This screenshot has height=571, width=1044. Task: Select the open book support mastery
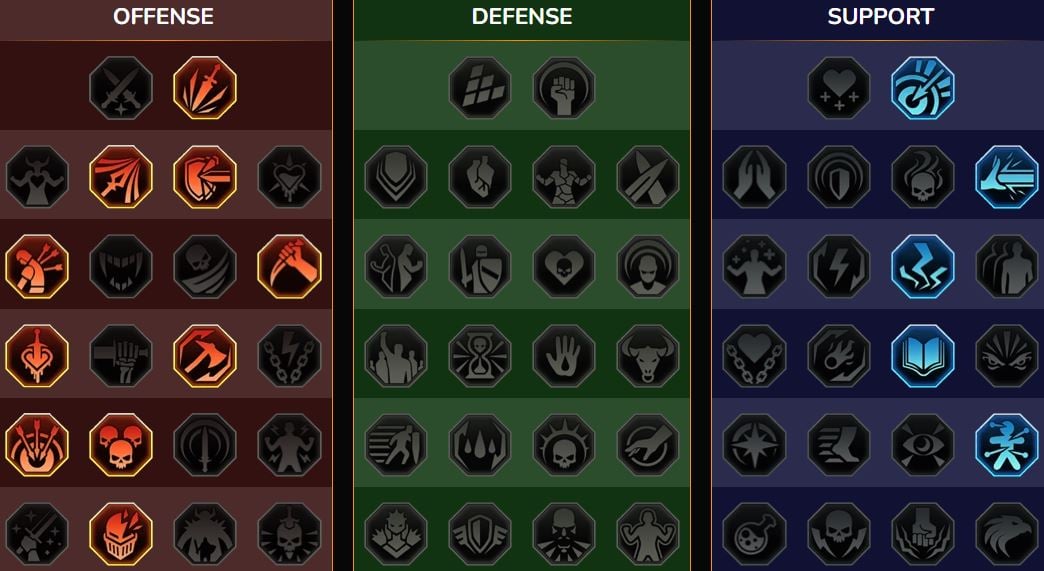click(x=923, y=355)
